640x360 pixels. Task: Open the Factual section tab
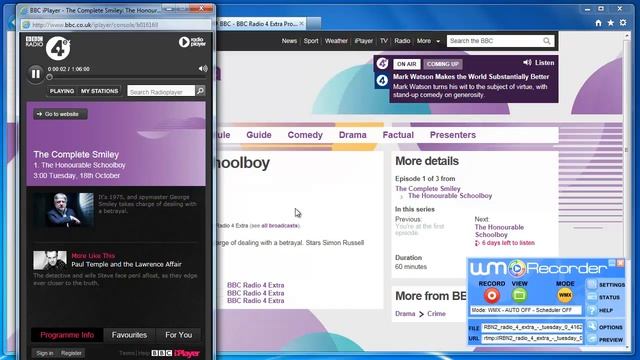coord(398,135)
